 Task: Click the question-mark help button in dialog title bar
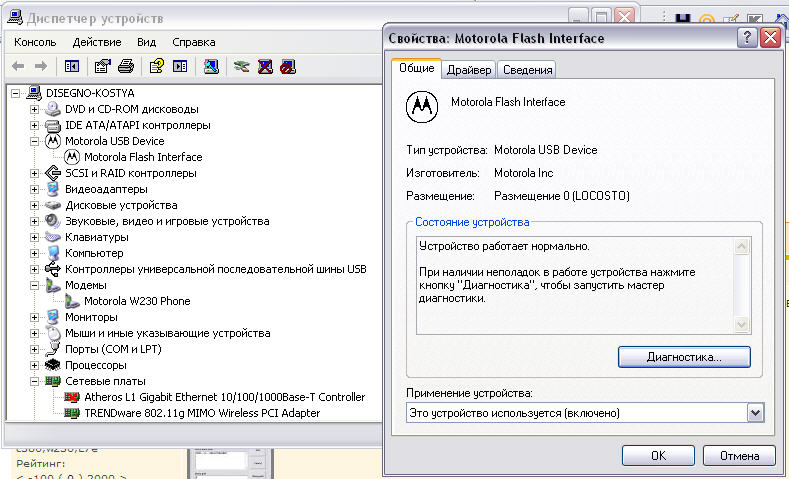747,38
